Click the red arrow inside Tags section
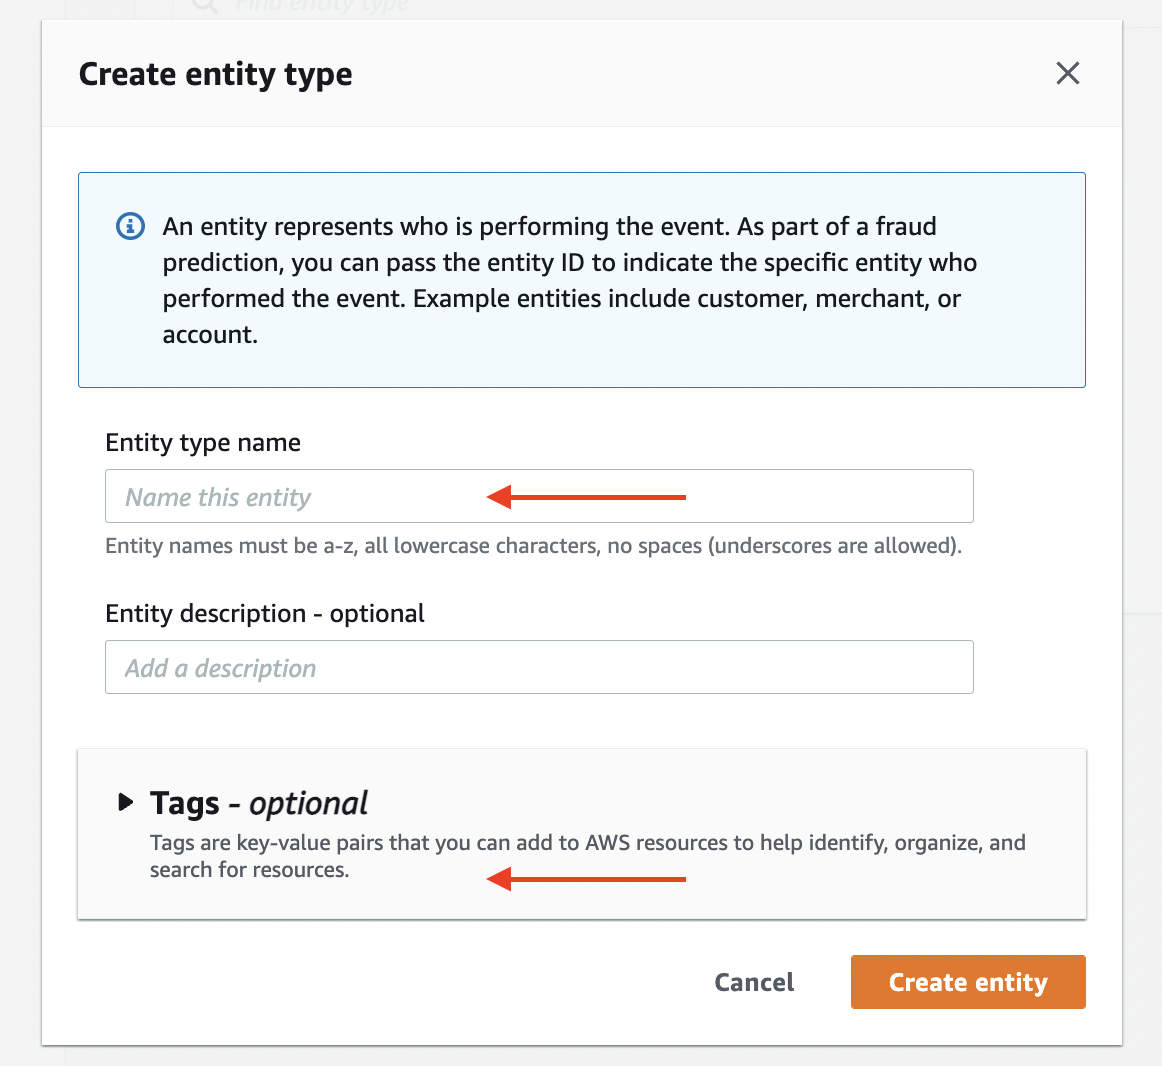 coord(586,879)
